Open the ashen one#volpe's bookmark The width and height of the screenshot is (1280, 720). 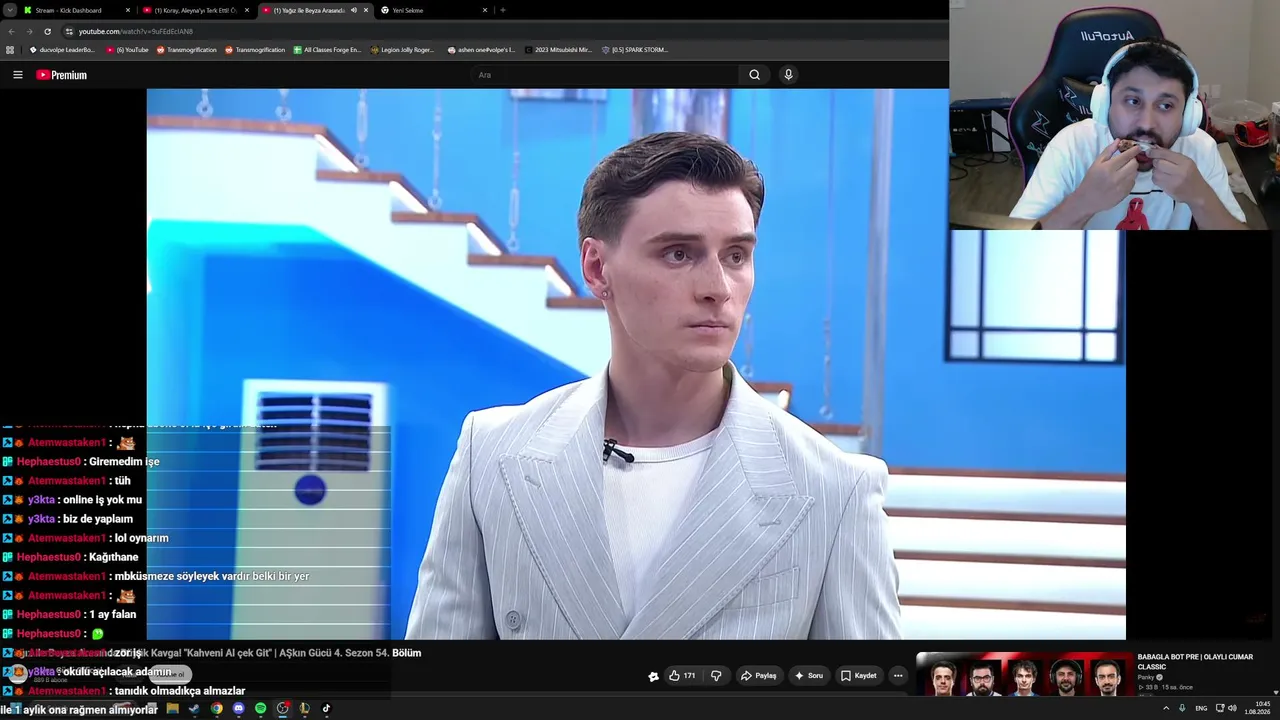481,50
